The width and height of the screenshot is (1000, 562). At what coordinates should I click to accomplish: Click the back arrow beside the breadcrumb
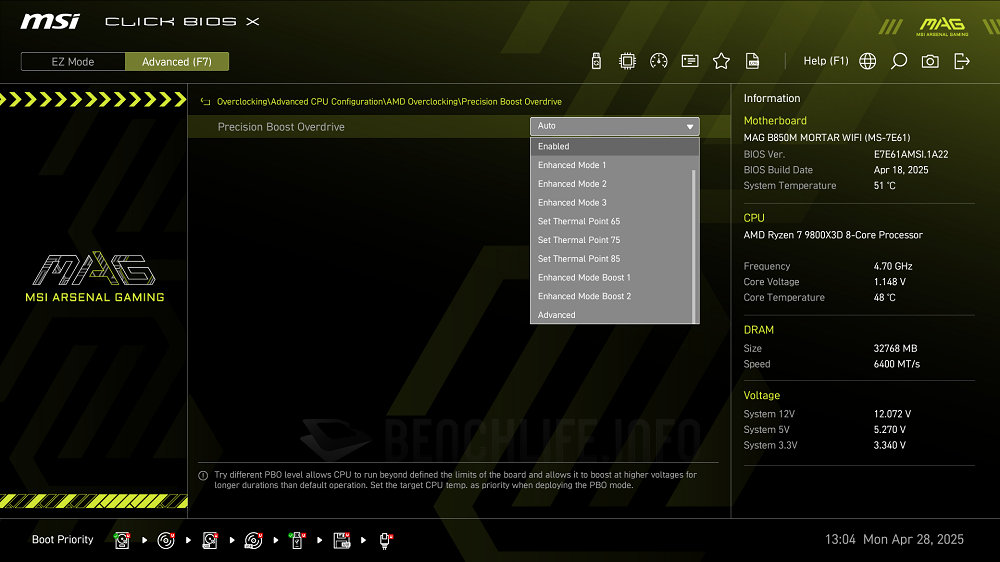(205, 101)
